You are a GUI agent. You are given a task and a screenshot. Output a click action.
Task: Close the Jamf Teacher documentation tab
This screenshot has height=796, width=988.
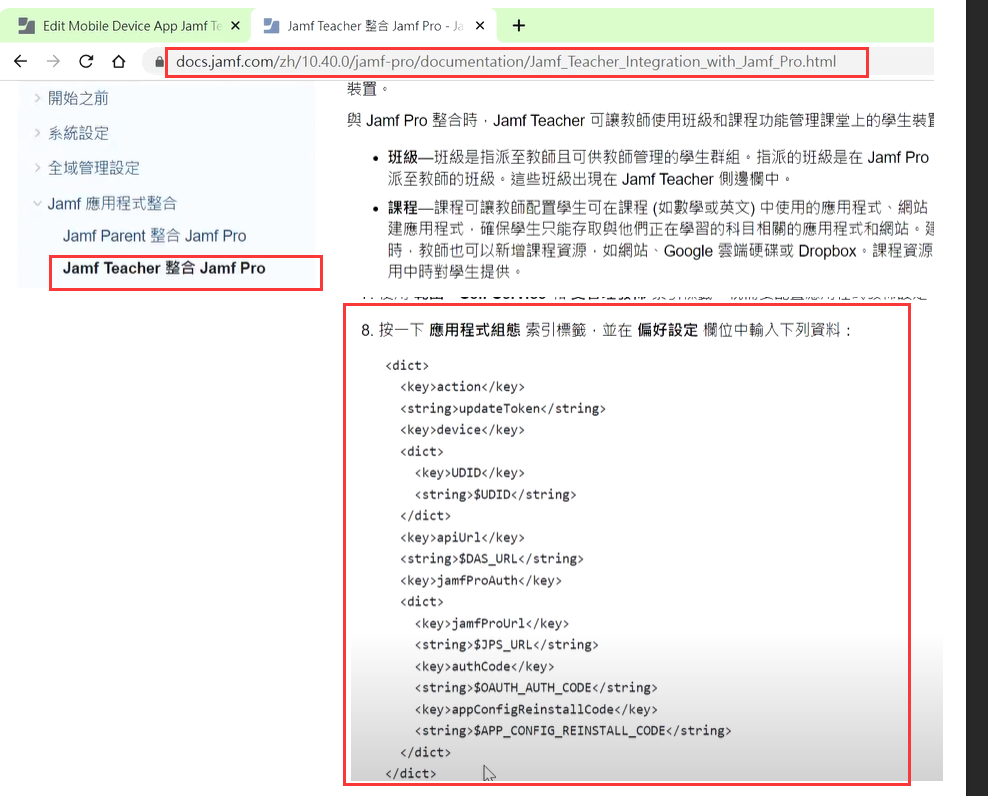[x=480, y=26]
